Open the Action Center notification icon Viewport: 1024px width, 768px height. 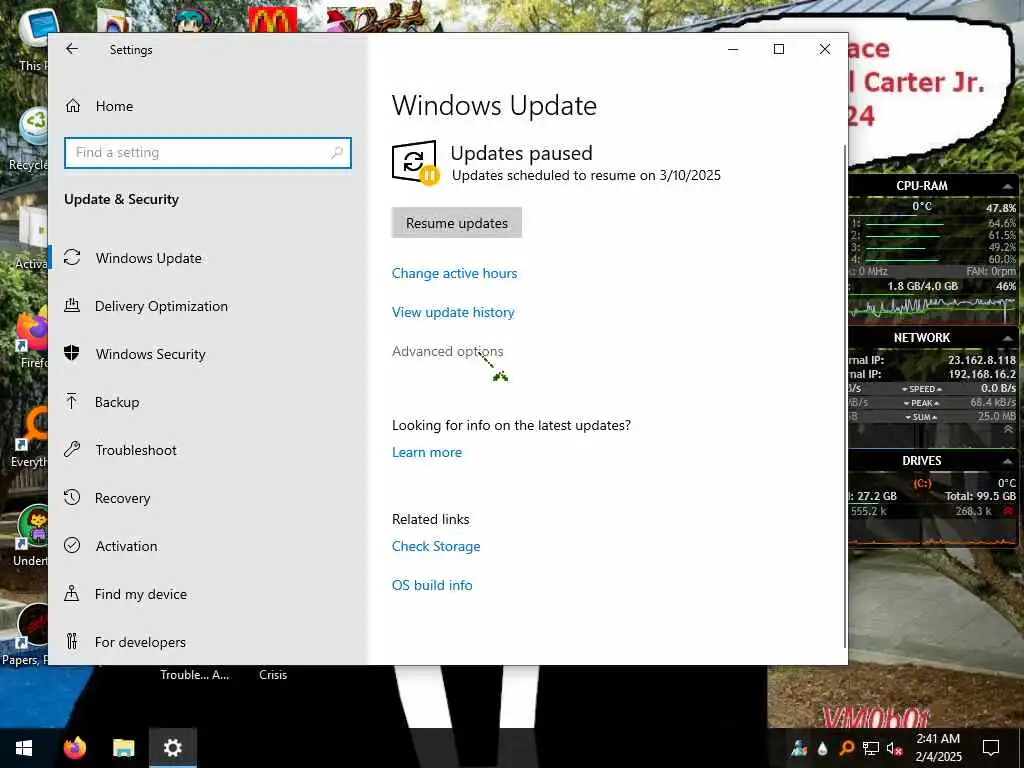click(991, 748)
